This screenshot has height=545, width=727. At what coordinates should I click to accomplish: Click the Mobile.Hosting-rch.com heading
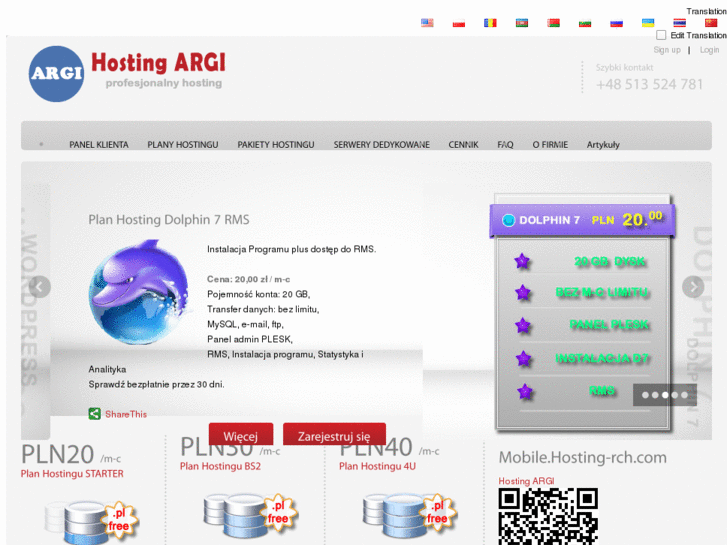582,457
